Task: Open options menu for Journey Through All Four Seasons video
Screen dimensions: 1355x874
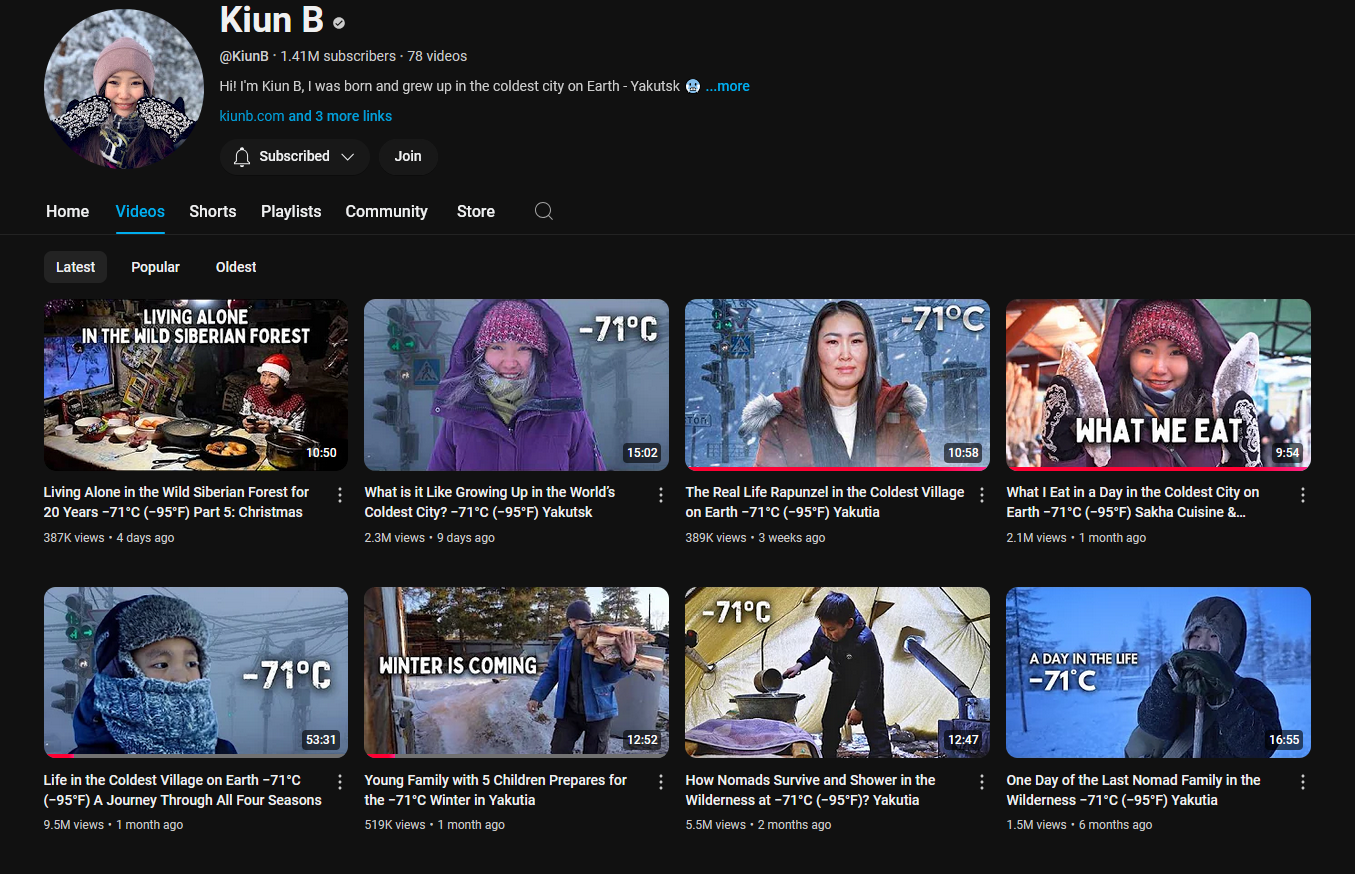Action: tap(340, 783)
